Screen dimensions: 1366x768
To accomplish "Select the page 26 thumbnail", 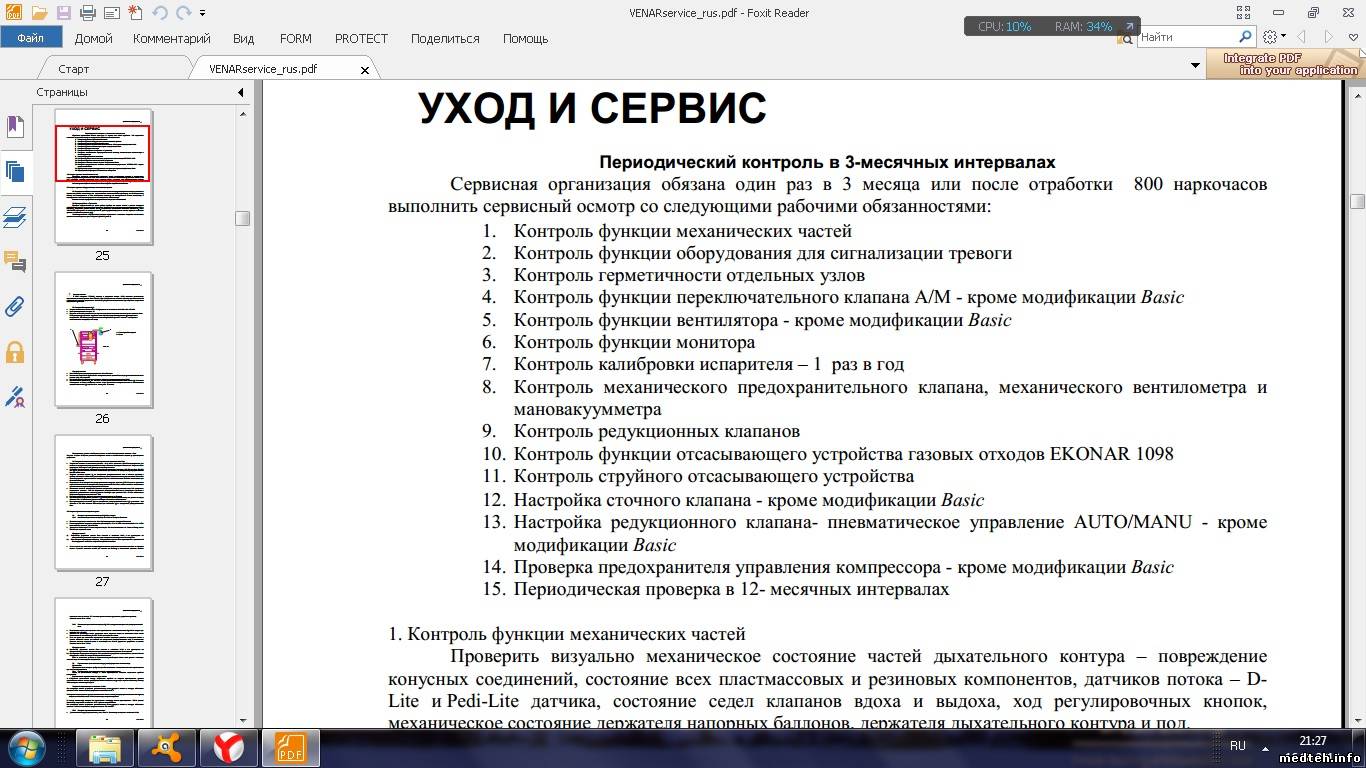I will pyautogui.click(x=103, y=340).
